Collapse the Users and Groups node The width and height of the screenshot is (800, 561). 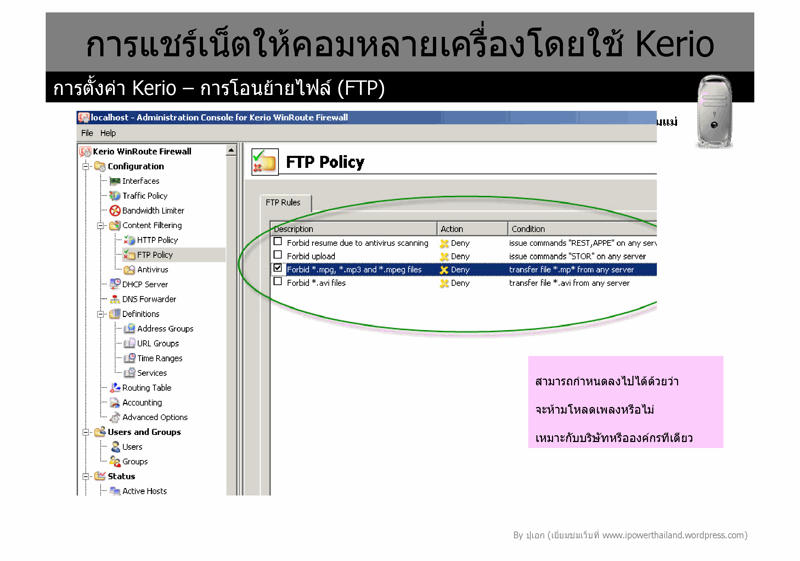(x=86, y=432)
